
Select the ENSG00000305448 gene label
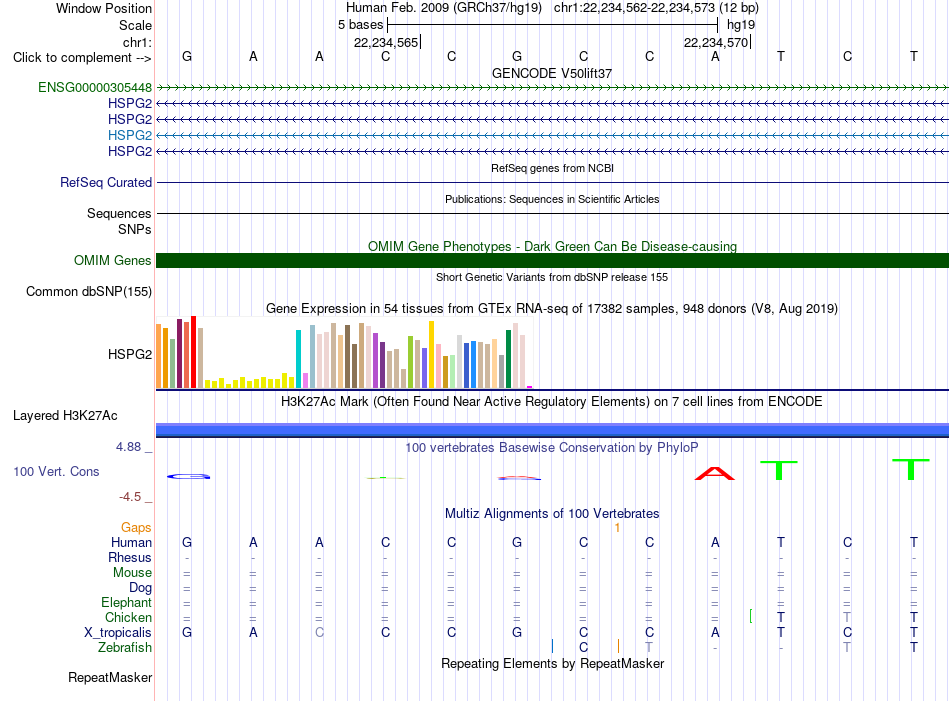click(x=95, y=87)
